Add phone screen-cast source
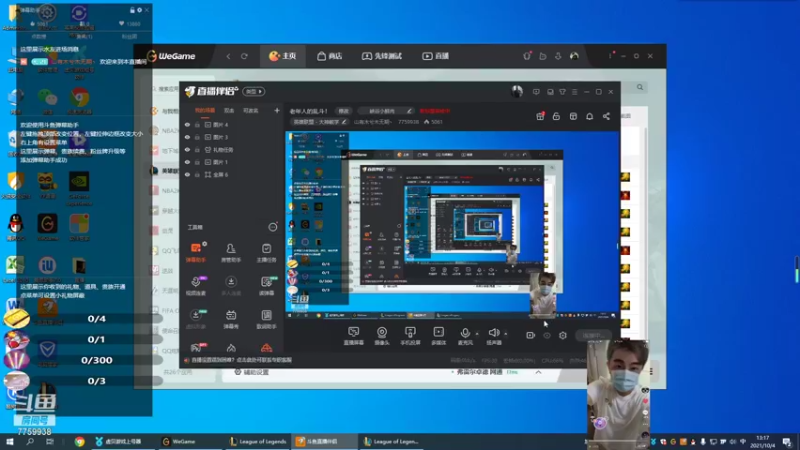The height and width of the screenshot is (450, 800). click(410, 336)
